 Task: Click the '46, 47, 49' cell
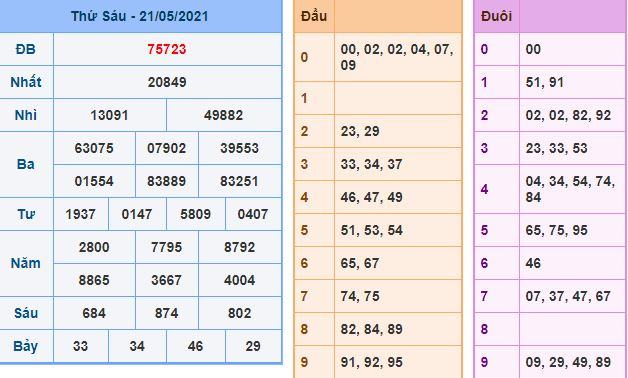coord(398,197)
